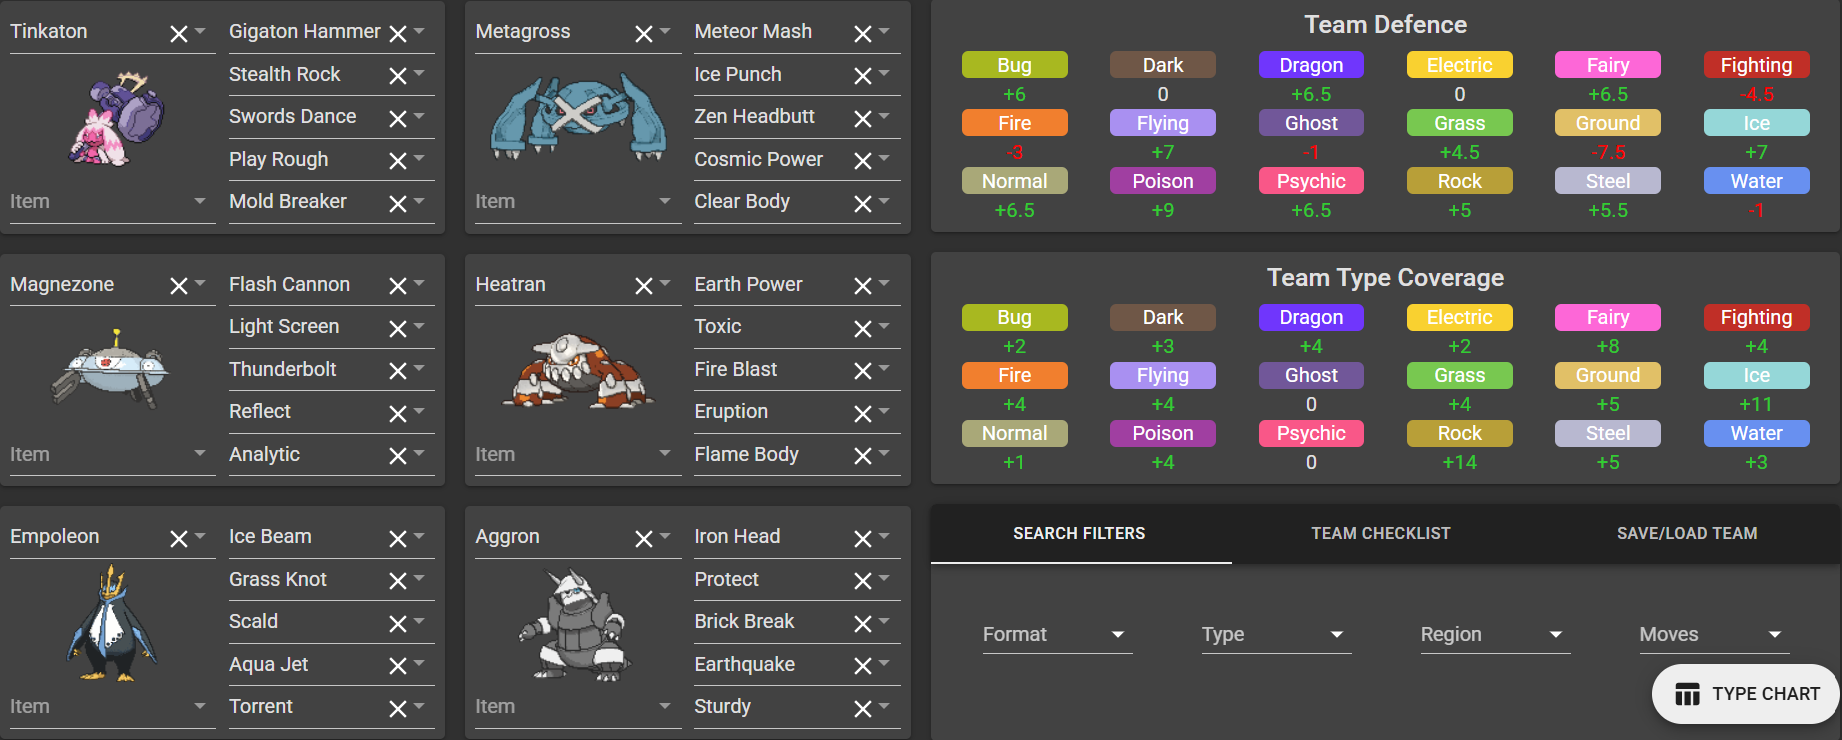Remove the Flash Cannon move
The image size is (1842, 740).
tap(398, 286)
